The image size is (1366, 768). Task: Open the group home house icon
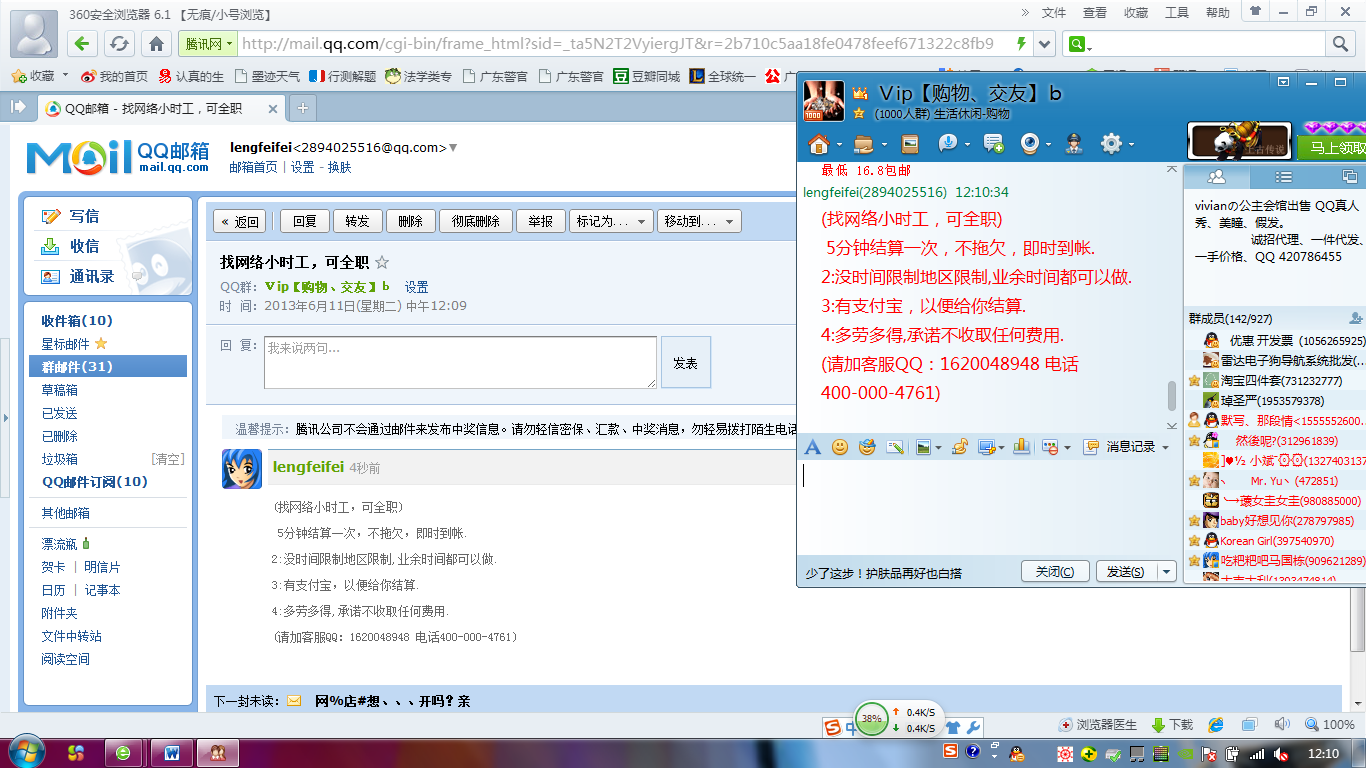pos(818,143)
